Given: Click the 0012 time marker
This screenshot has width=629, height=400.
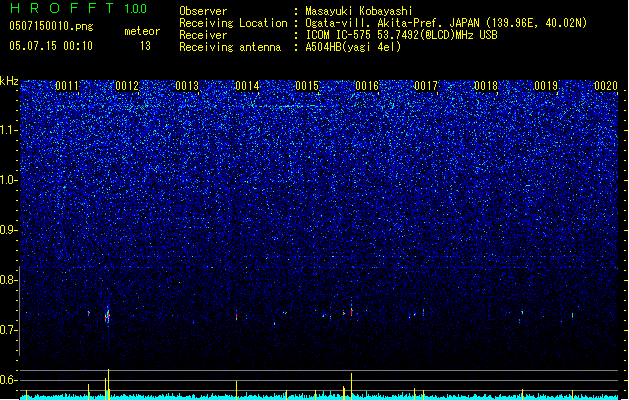Looking at the screenshot, I should (127, 86).
